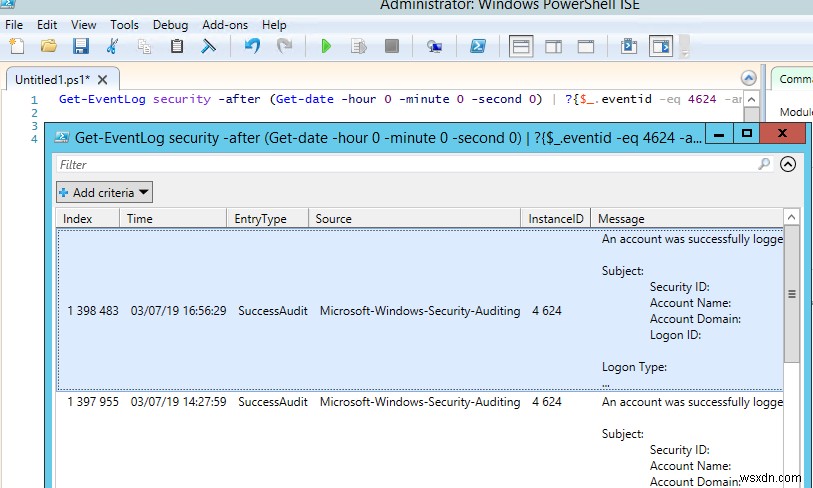
Task: Open the Add-ons menu
Action: click(x=225, y=25)
